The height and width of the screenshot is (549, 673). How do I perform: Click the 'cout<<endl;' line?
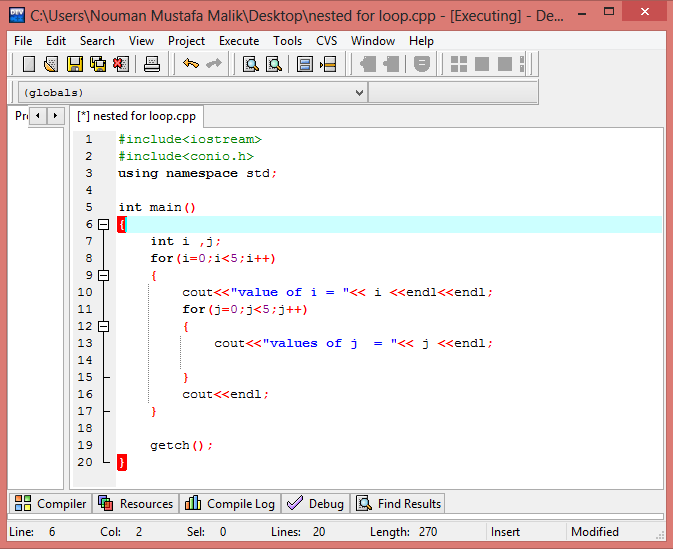225,394
